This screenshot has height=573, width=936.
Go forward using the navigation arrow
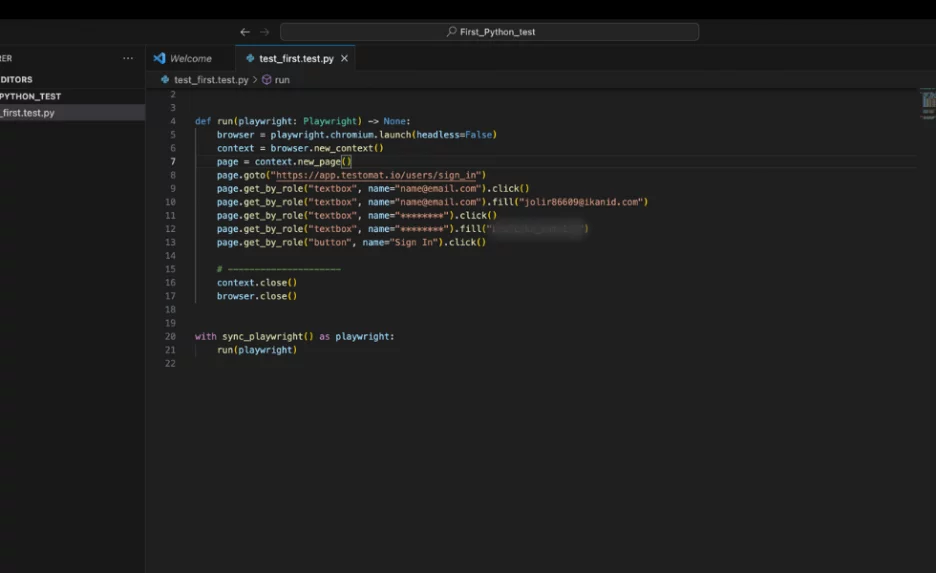(264, 32)
